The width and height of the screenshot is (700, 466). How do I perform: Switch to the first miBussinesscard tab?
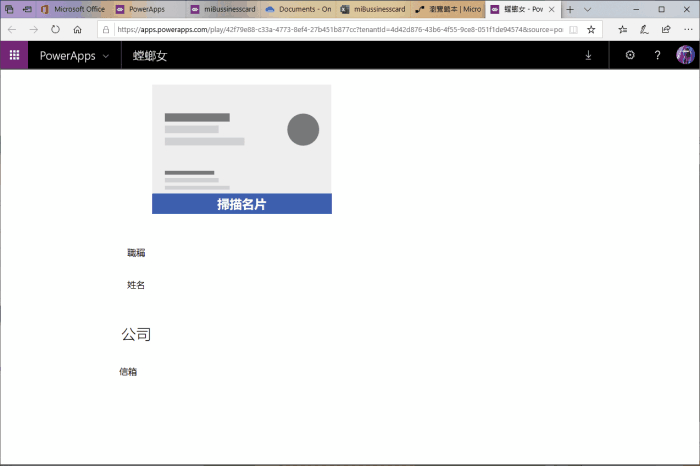pyautogui.click(x=223, y=9)
